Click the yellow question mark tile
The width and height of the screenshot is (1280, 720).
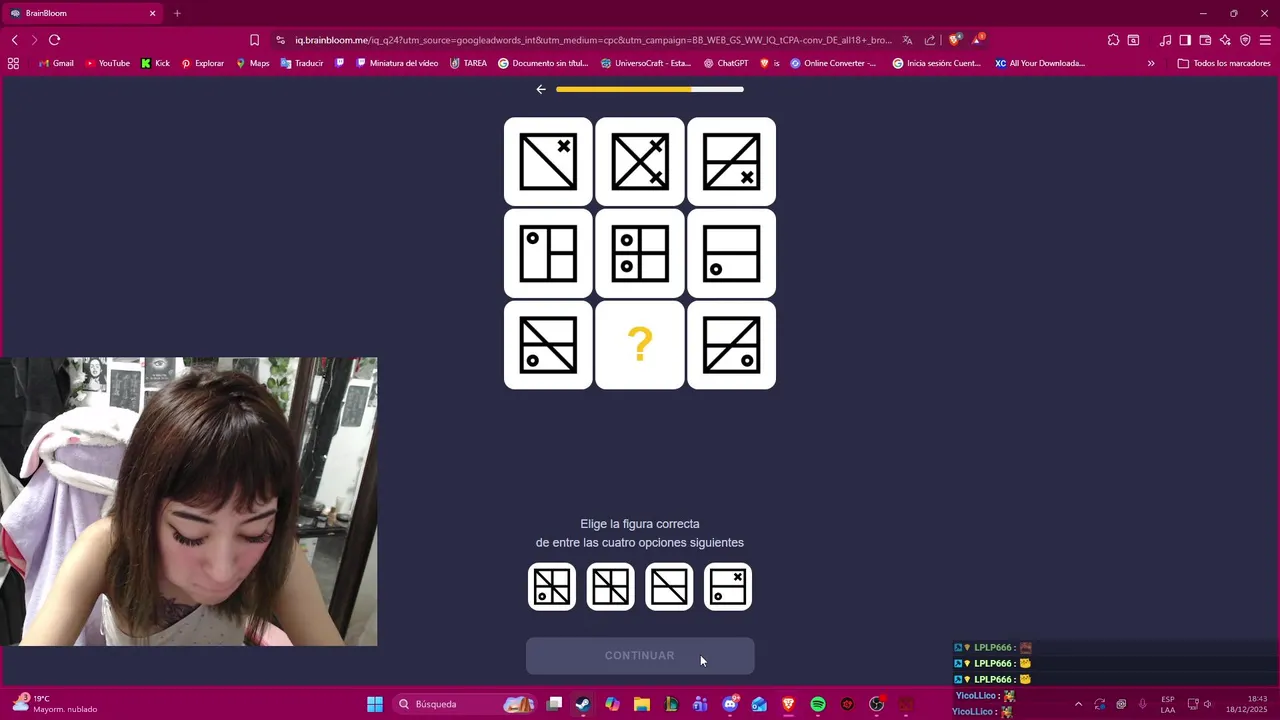pyautogui.click(x=640, y=345)
